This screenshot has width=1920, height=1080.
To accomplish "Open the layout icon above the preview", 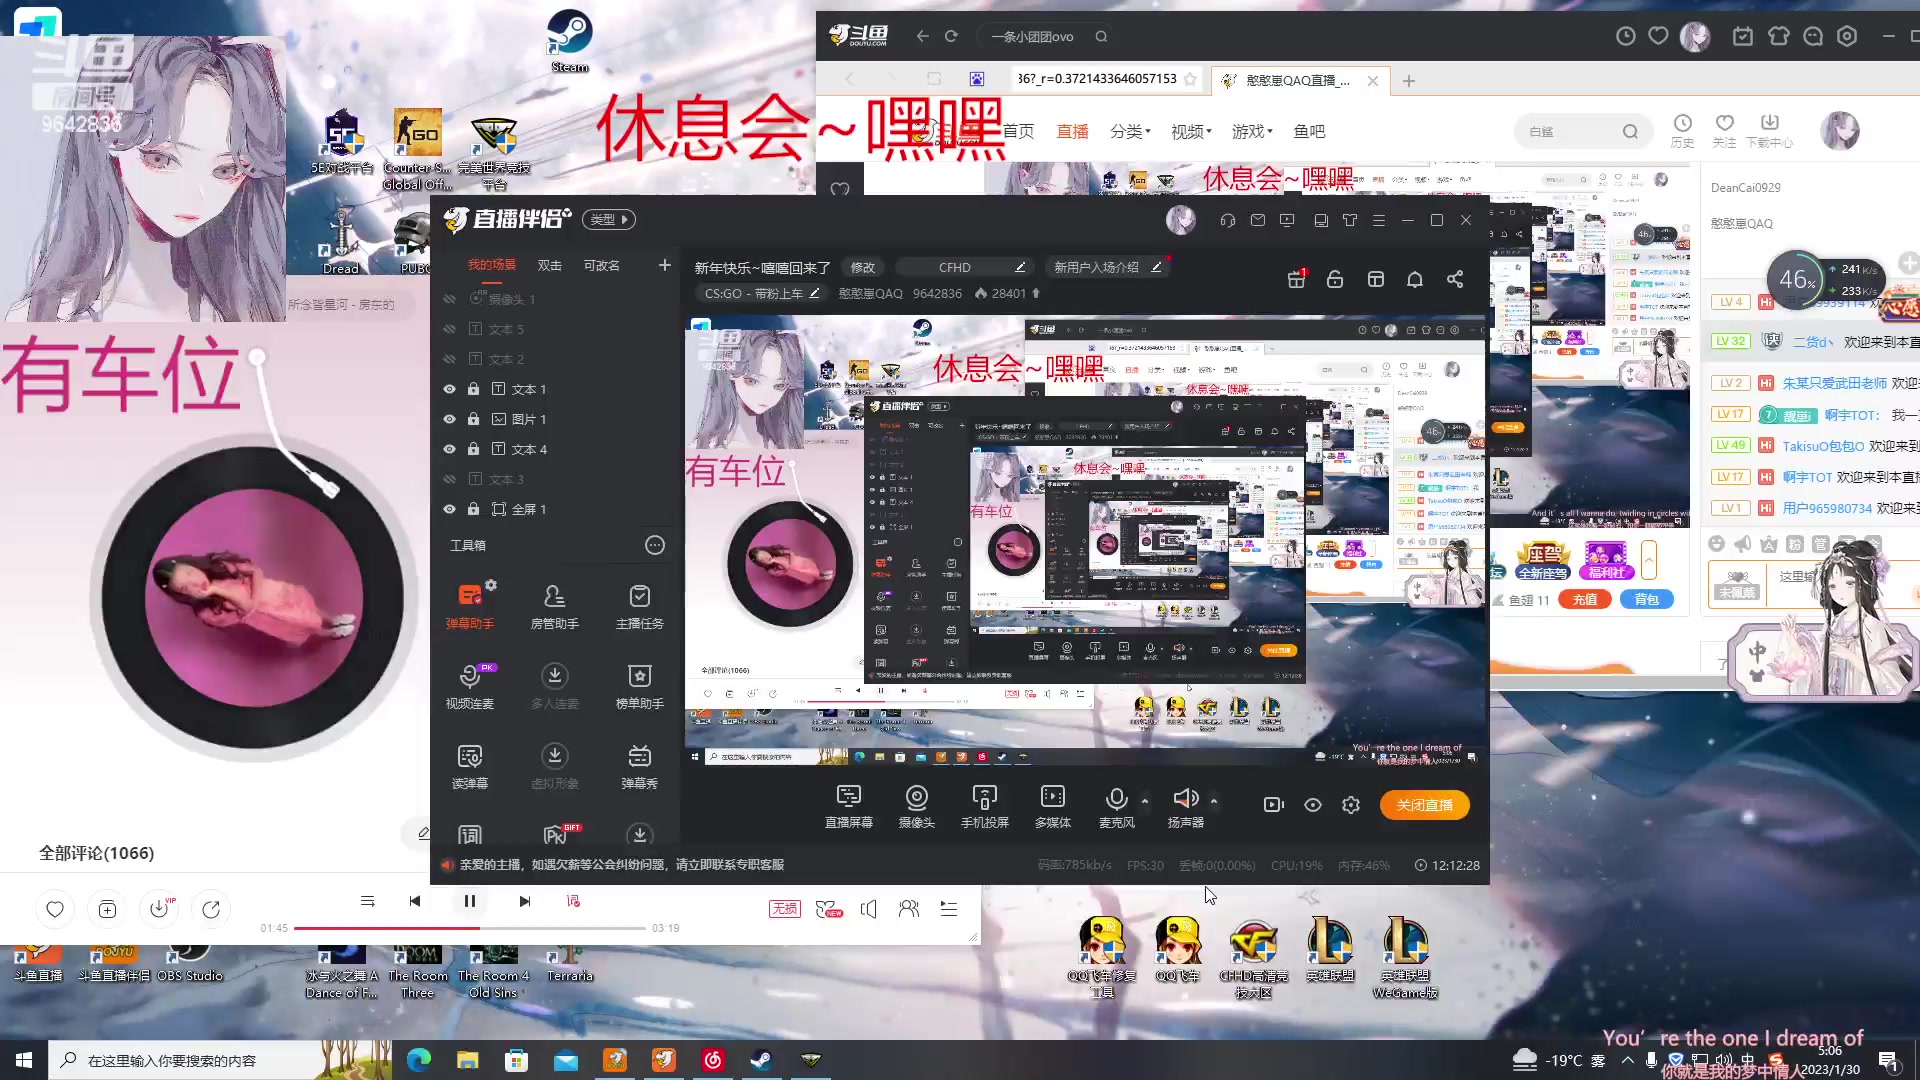I will 1376,279.
